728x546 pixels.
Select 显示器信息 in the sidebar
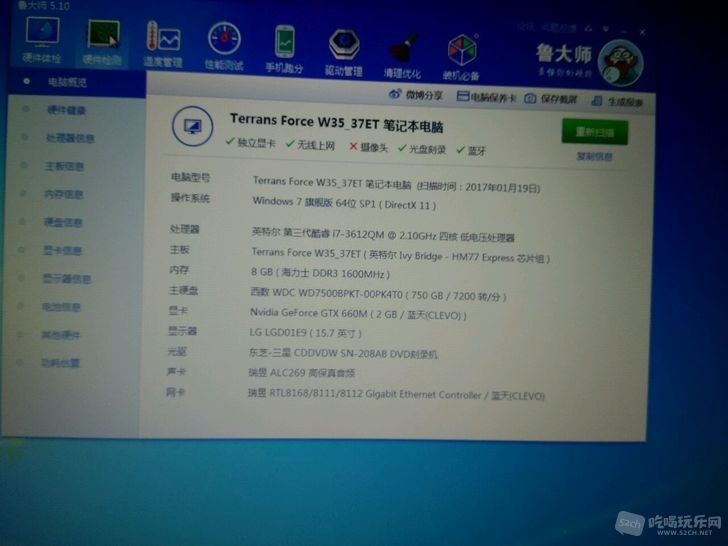point(67,279)
